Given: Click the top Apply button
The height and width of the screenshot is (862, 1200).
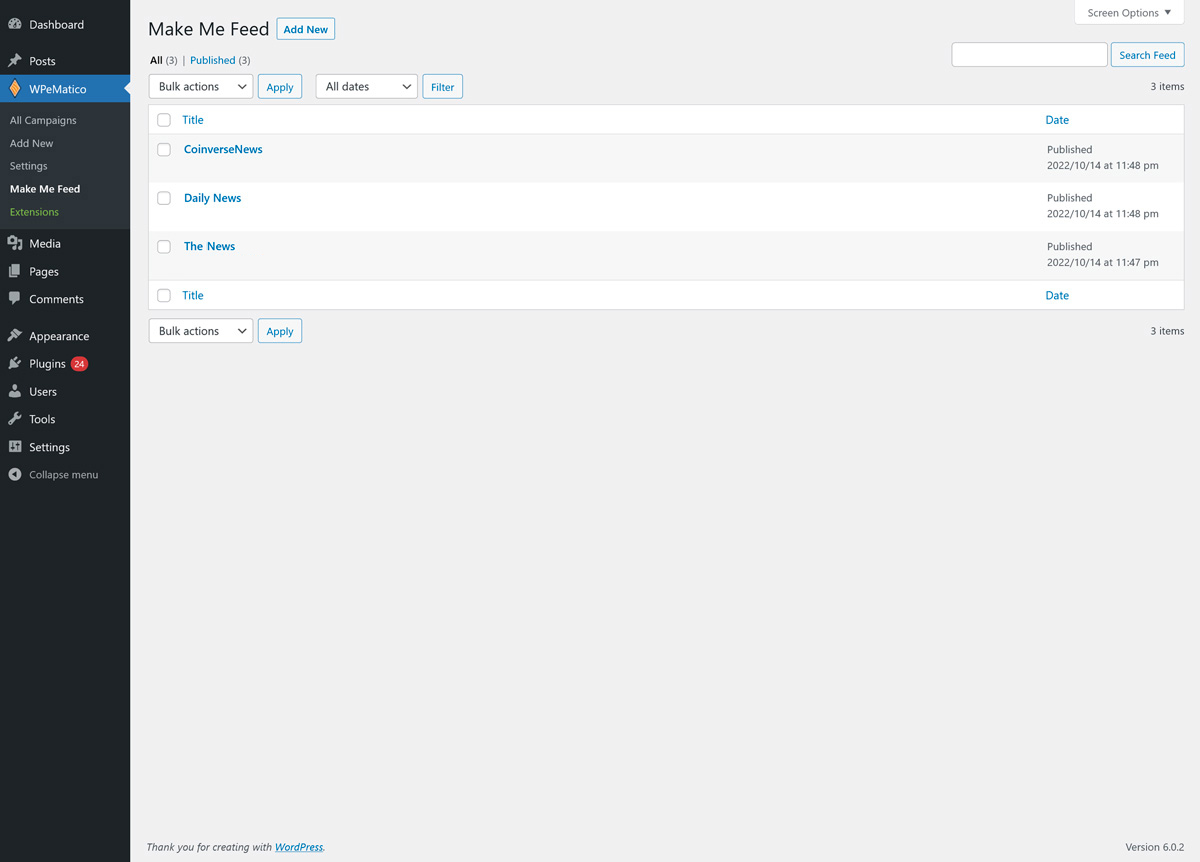Looking at the screenshot, I should pyautogui.click(x=280, y=87).
